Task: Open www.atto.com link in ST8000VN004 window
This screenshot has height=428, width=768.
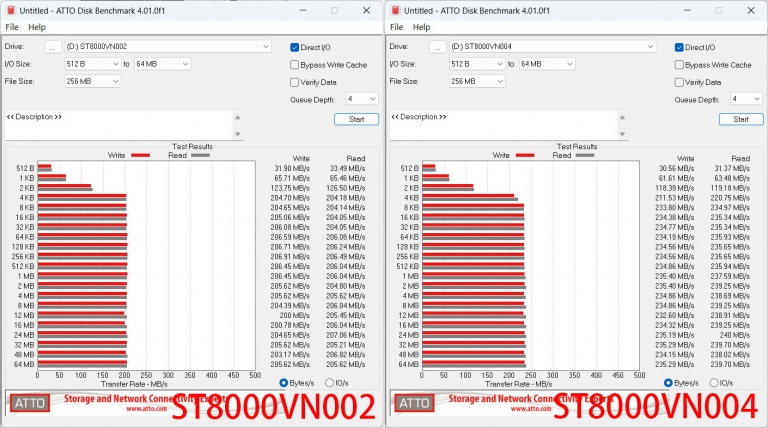Action: point(531,408)
